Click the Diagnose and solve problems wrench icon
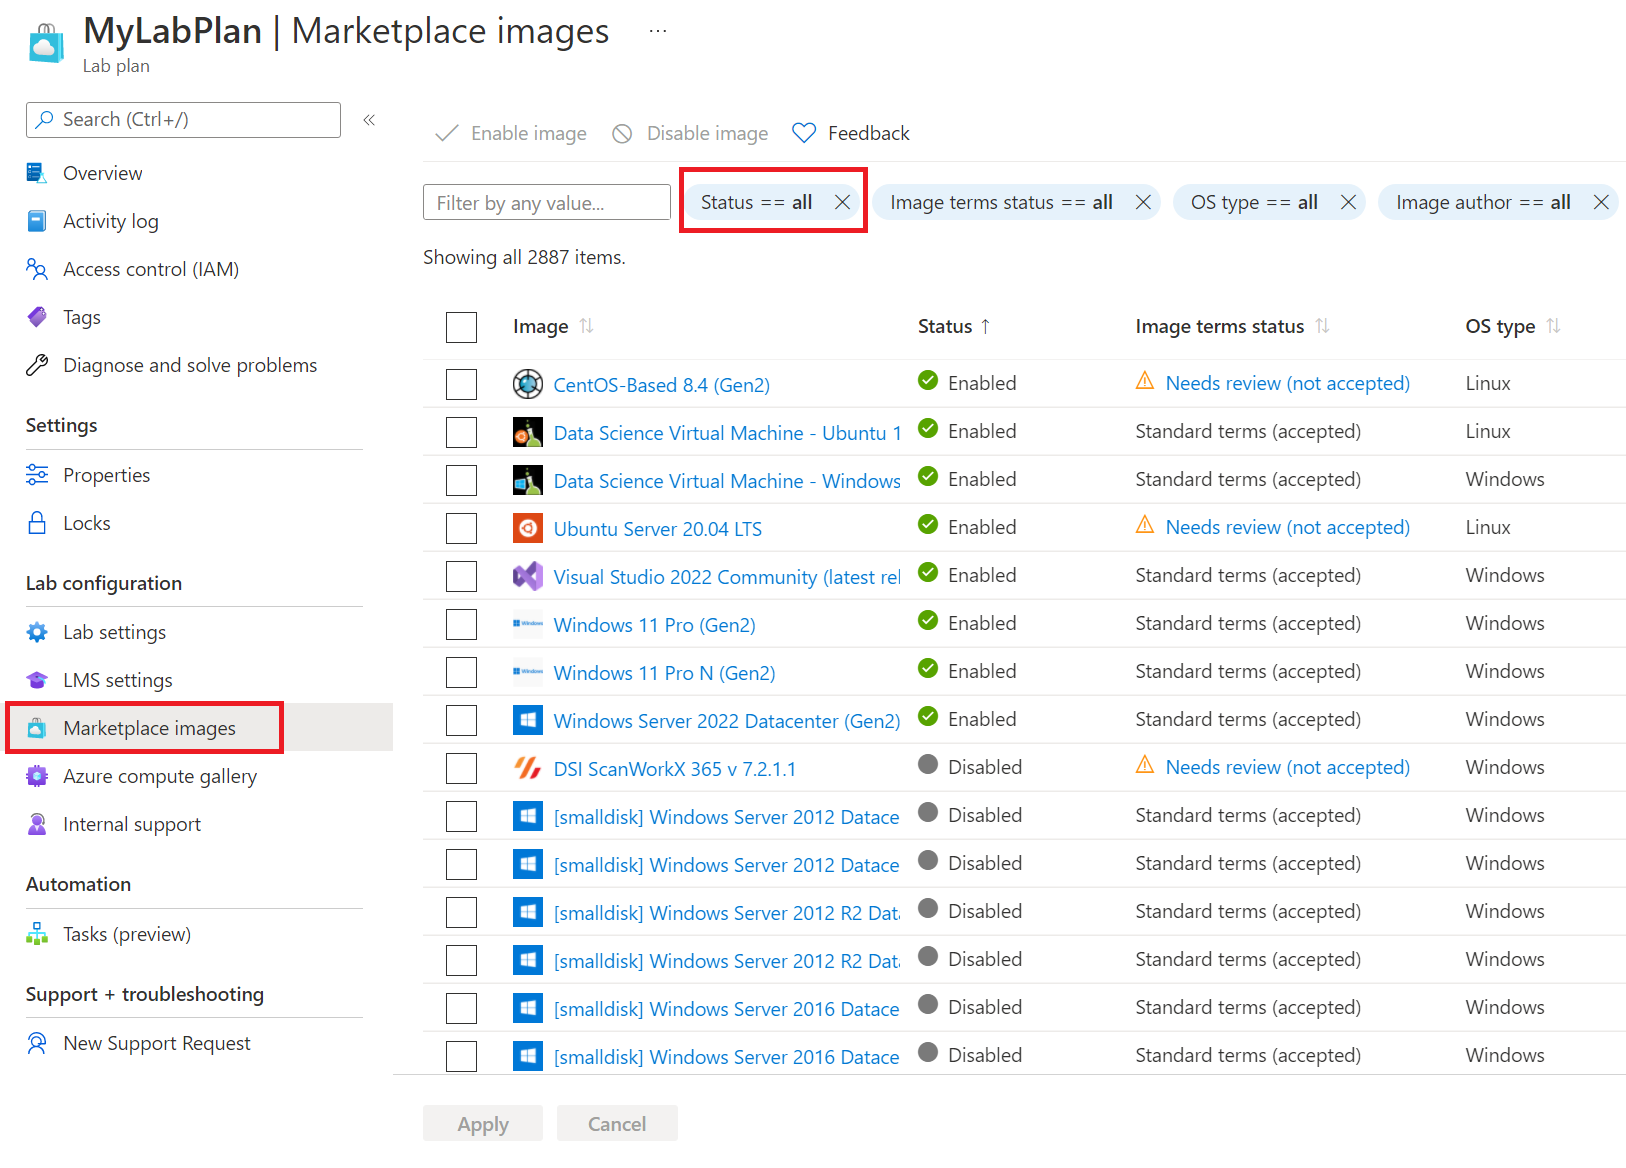Viewport: 1626px width, 1168px height. [x=37, y=364]
